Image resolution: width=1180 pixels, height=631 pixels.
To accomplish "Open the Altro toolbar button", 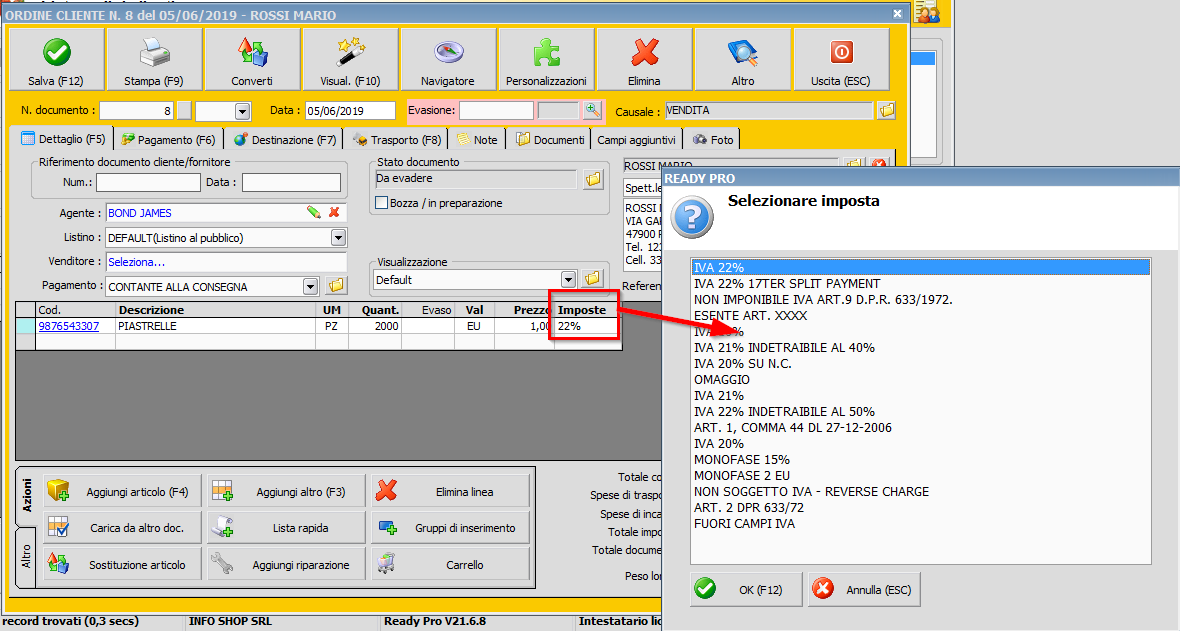I will tap(743, 60).
